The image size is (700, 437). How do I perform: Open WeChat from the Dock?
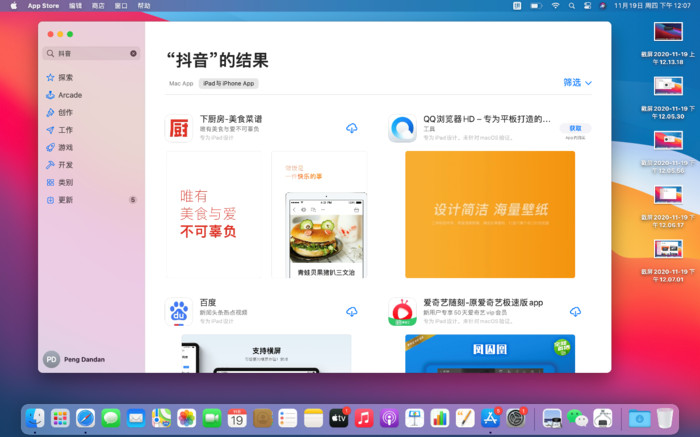tap(577, 418)
